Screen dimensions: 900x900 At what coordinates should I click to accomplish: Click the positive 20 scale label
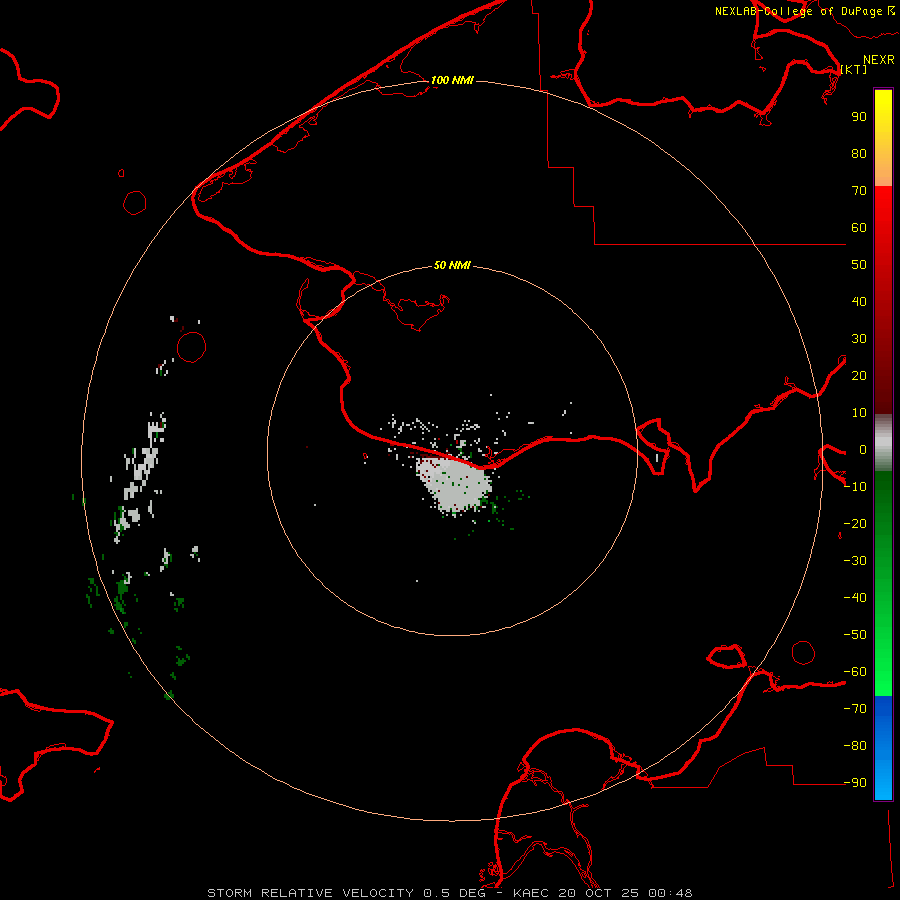(x=859, y=375)
